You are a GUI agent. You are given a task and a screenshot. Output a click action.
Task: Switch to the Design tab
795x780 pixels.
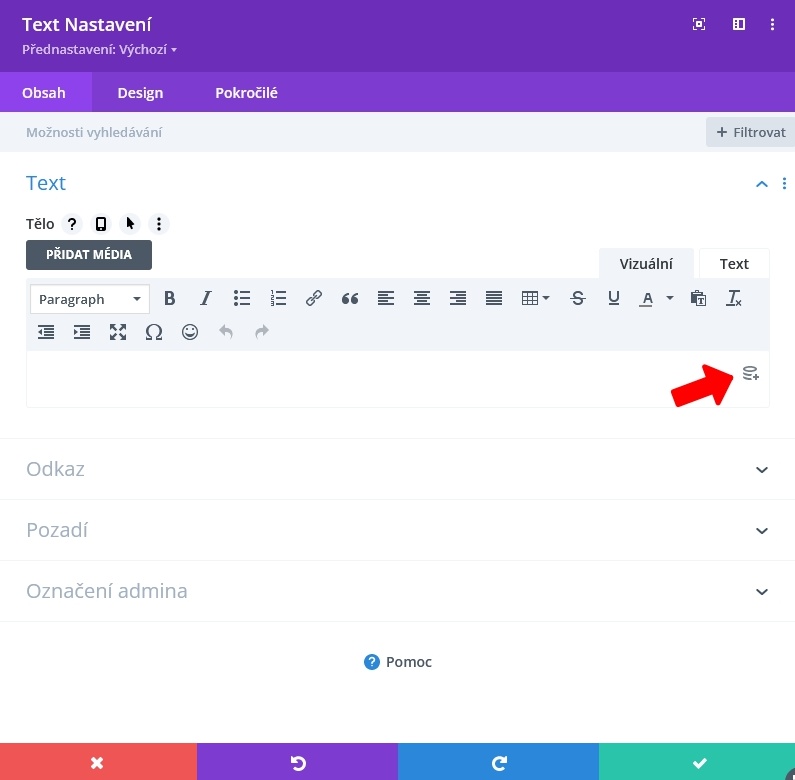pos(140,93)
